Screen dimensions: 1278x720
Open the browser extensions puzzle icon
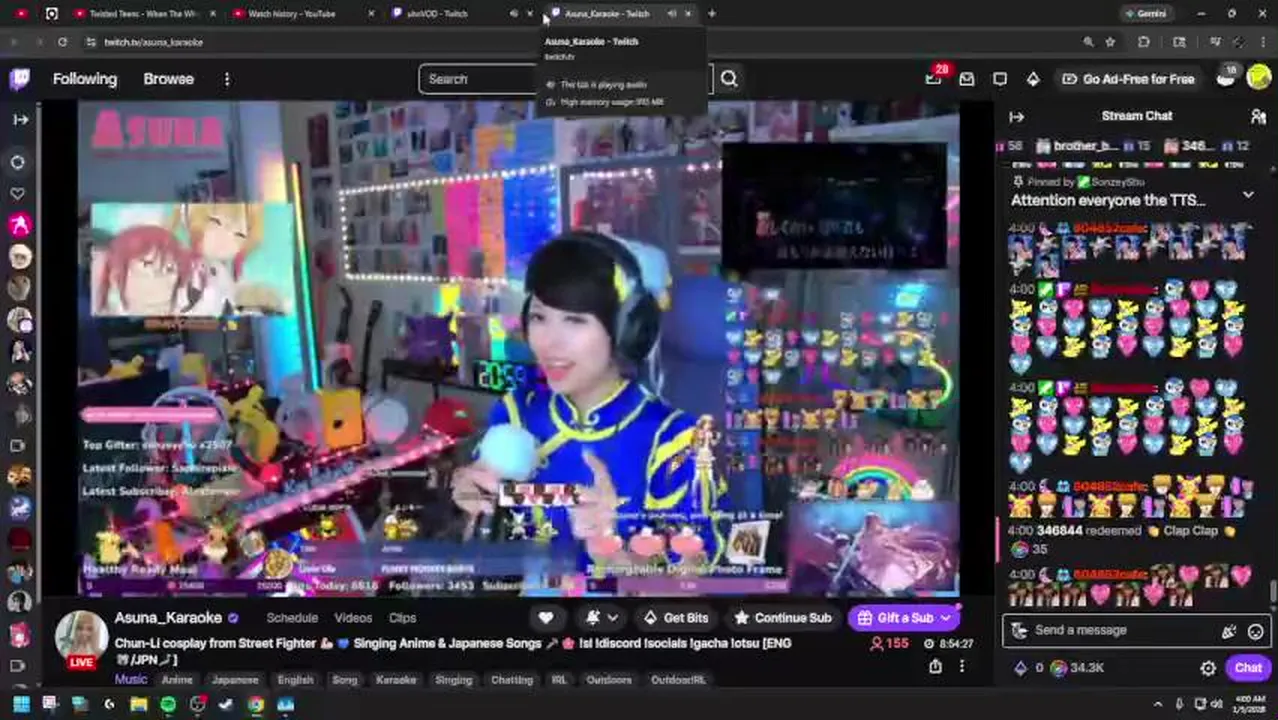[x=1144, y=42]
